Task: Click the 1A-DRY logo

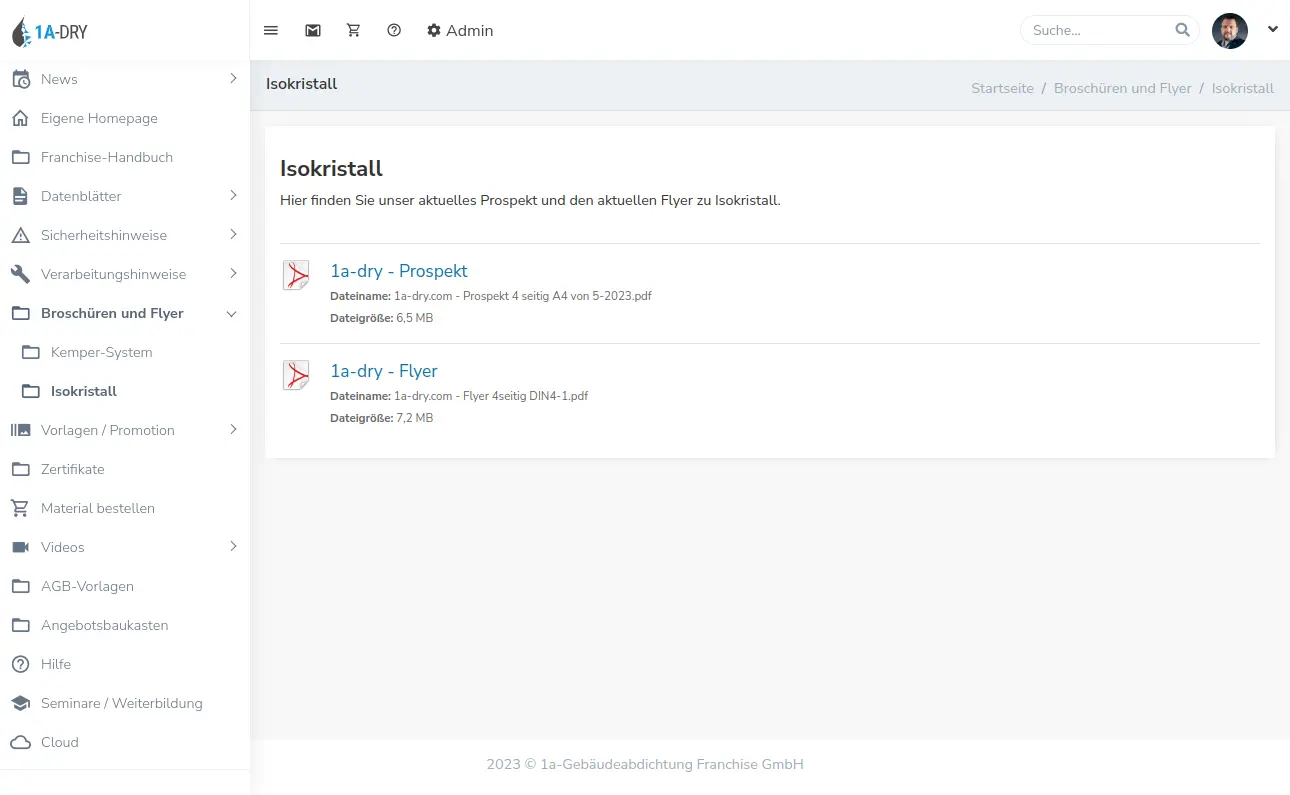Action: 50,32
